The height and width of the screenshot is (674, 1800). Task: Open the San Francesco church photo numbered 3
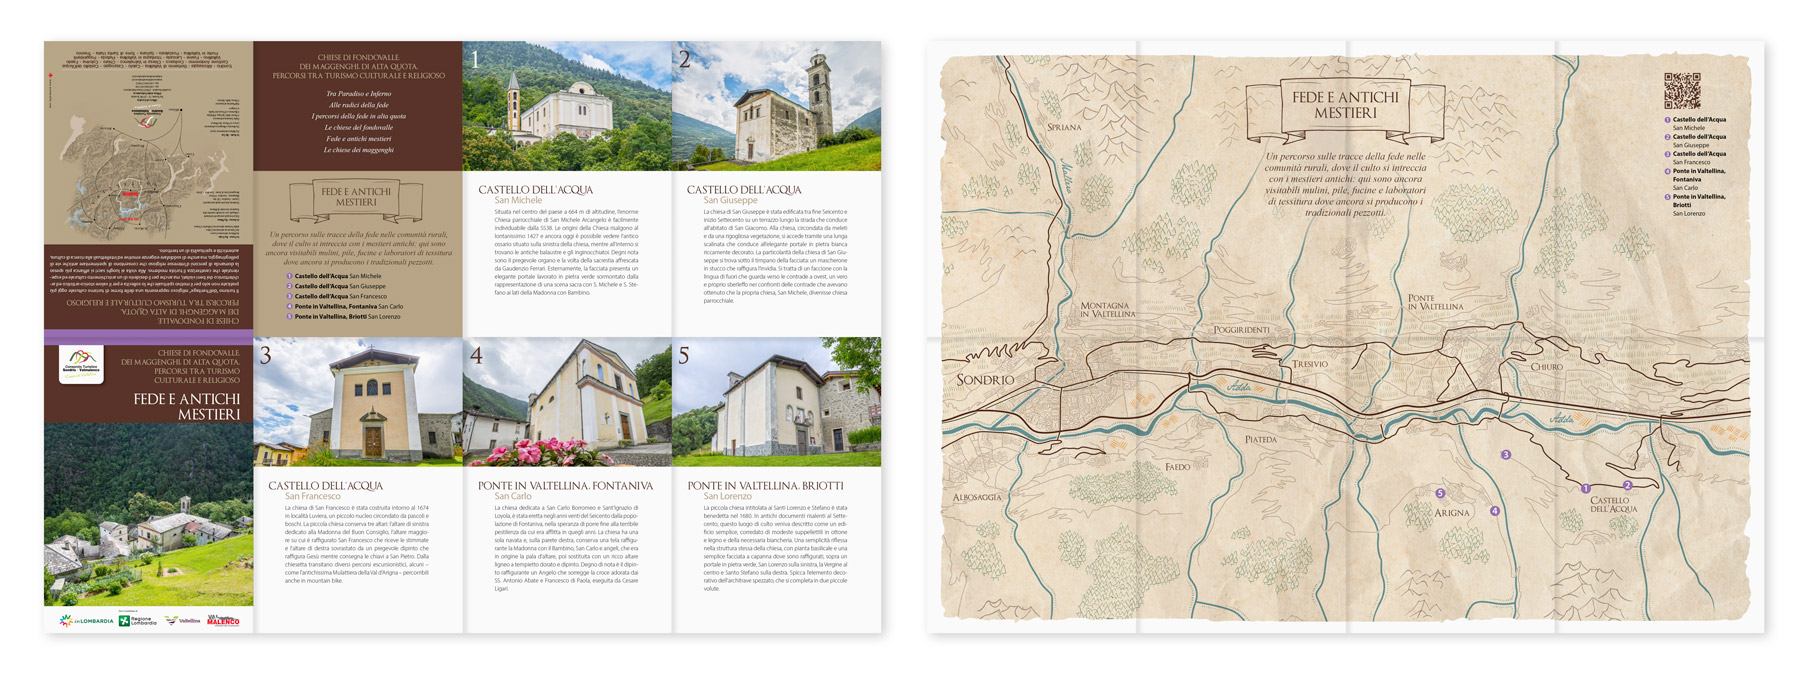tap(357, 402)
